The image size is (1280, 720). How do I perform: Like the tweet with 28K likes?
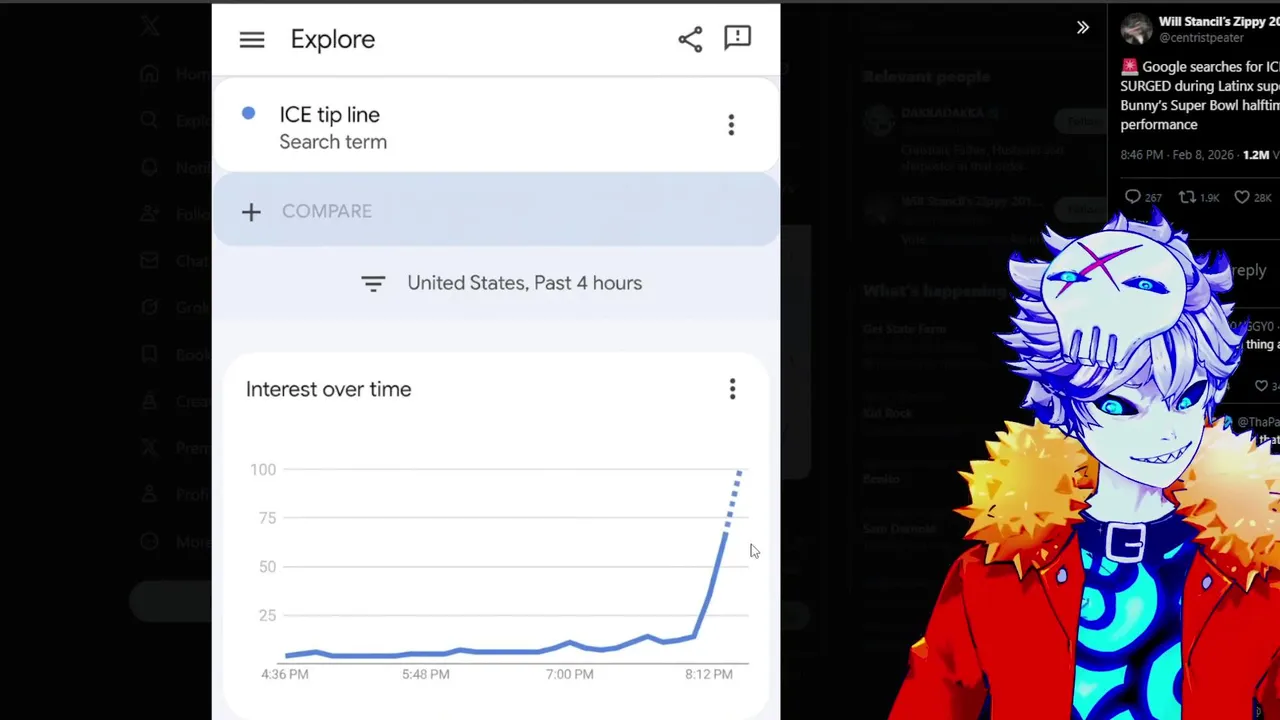(1242, 197)
